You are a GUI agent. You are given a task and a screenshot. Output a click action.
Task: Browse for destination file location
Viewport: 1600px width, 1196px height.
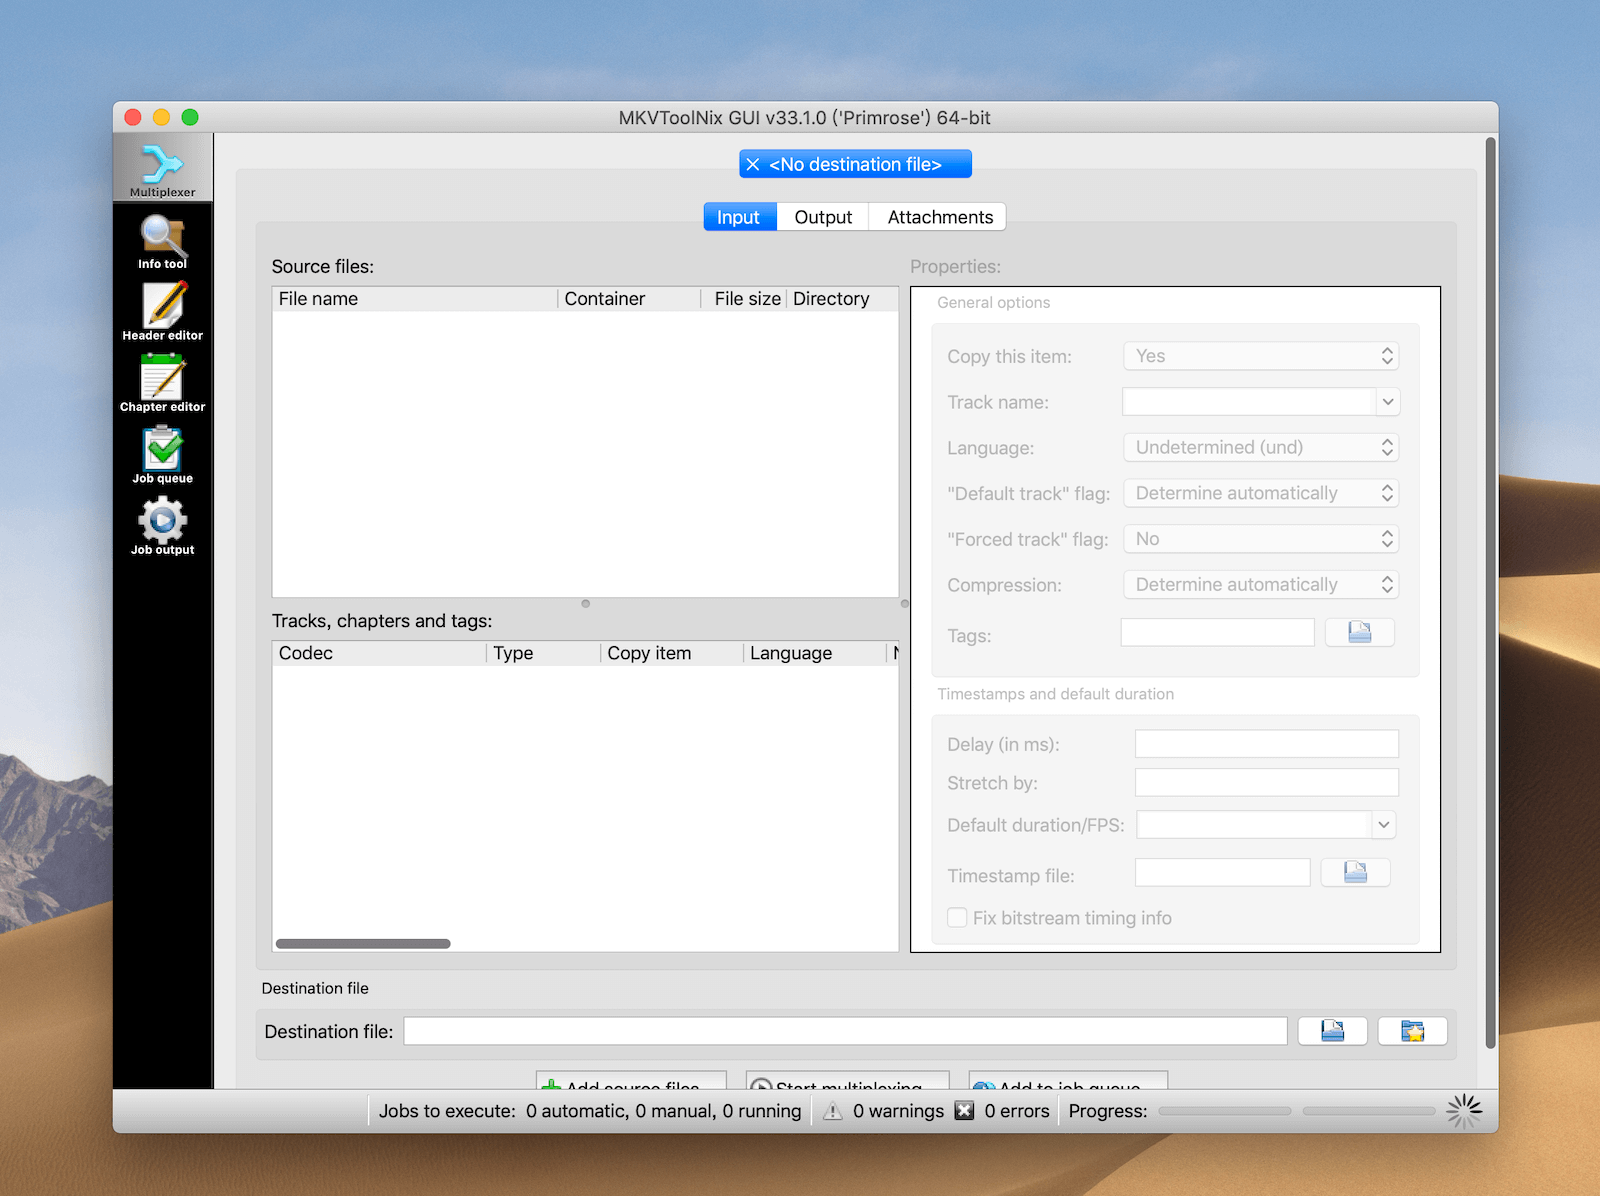[1332, 1031]
